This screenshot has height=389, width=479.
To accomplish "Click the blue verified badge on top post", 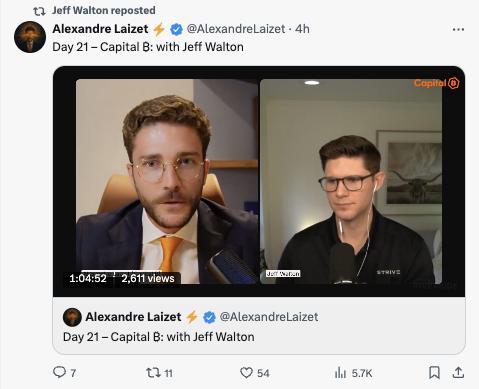I will coord(176,30).
